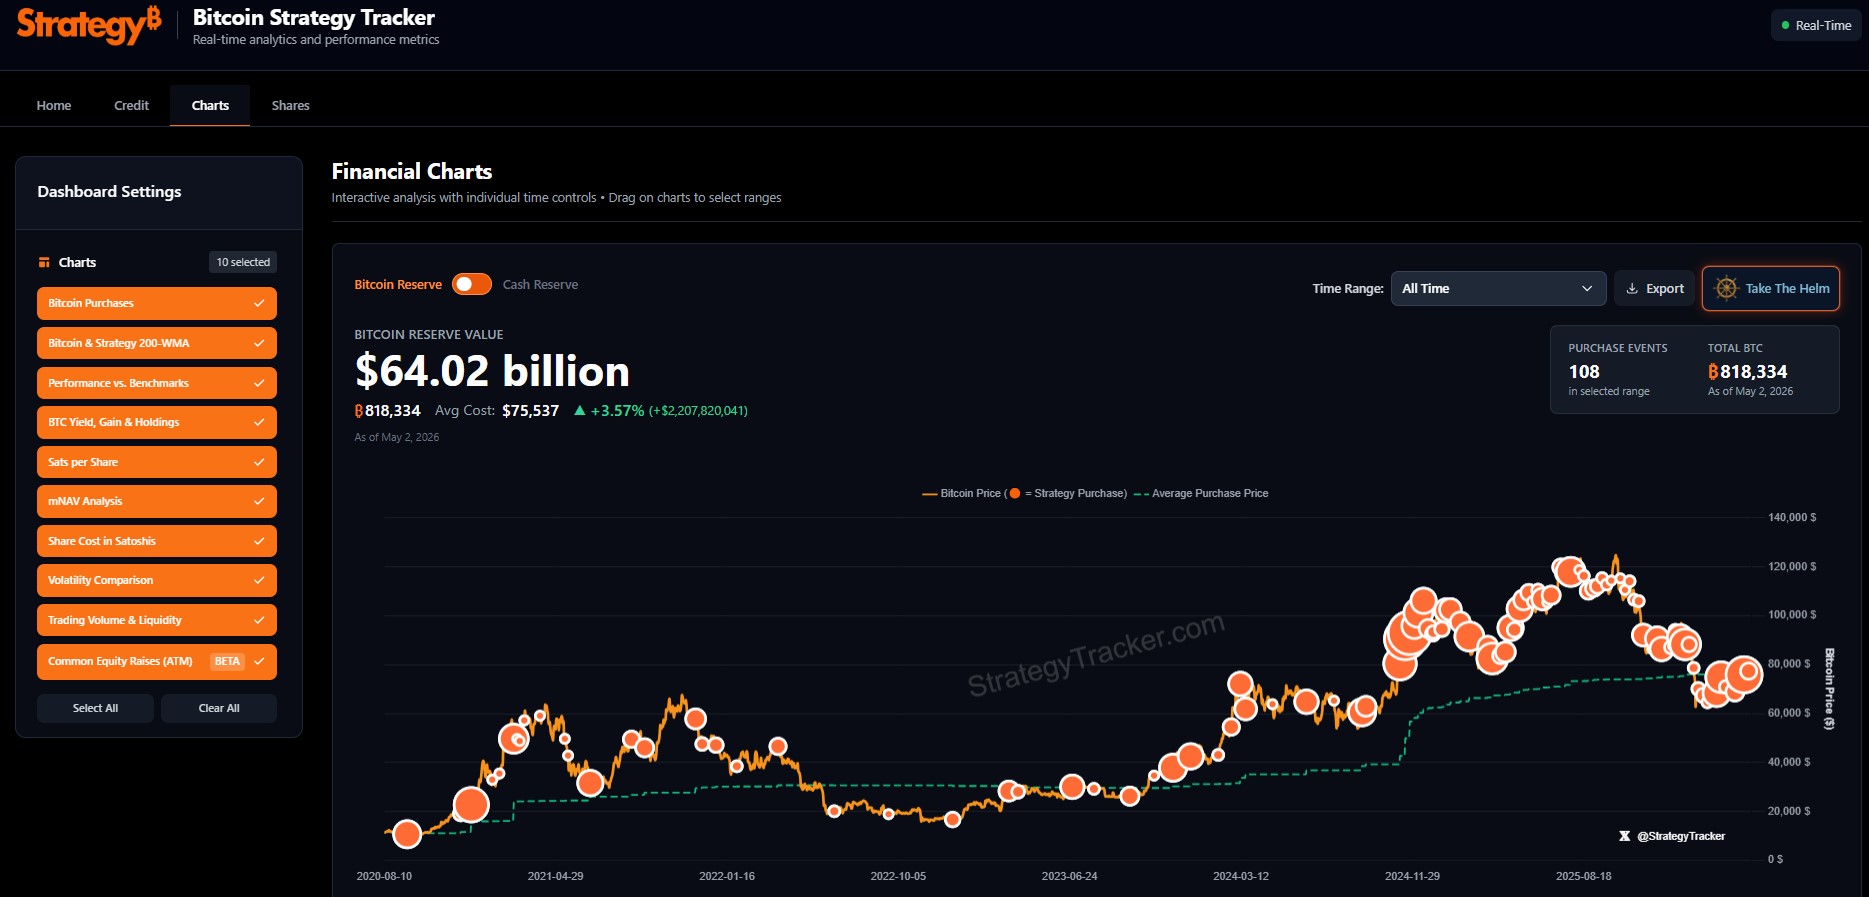Click the orange Bitcoin symbol beside Total BTC
Screen dimensions: 1869x897
pos(1713,372)
